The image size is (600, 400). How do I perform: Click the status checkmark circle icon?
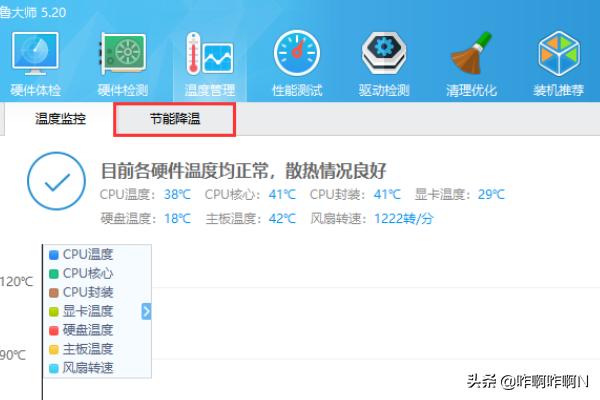click(x=57, y=181)
